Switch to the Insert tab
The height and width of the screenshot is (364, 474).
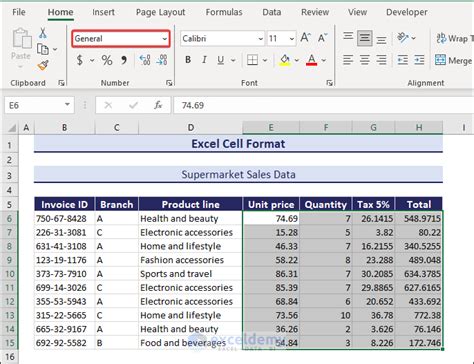point(103,12)
